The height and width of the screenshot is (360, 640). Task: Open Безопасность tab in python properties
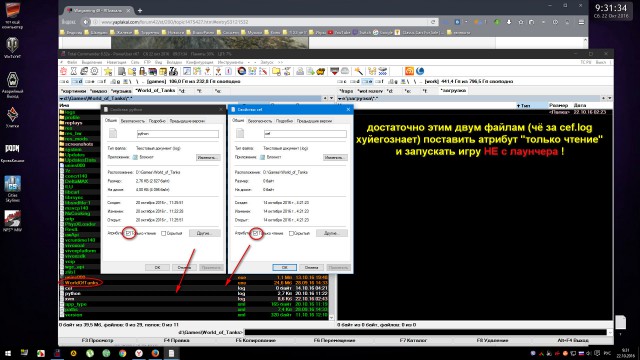[133, 121]
